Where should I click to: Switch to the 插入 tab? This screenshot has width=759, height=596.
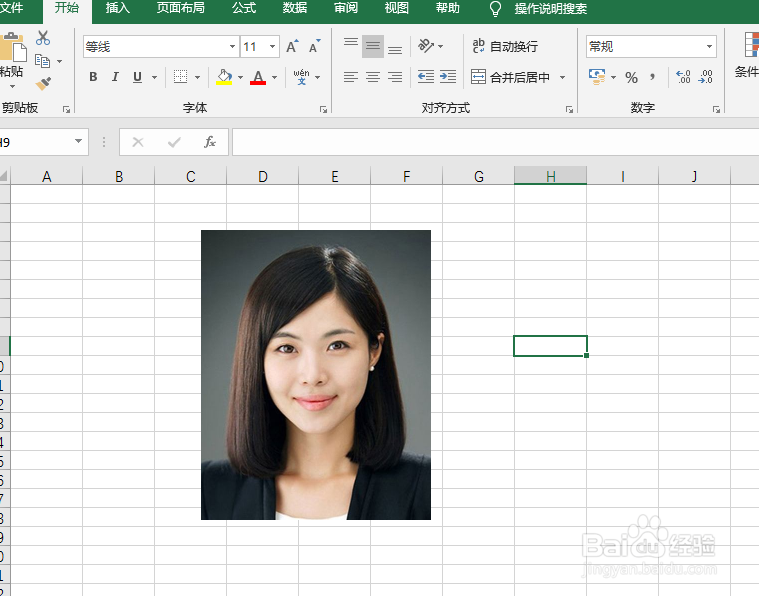coord(118,8)
